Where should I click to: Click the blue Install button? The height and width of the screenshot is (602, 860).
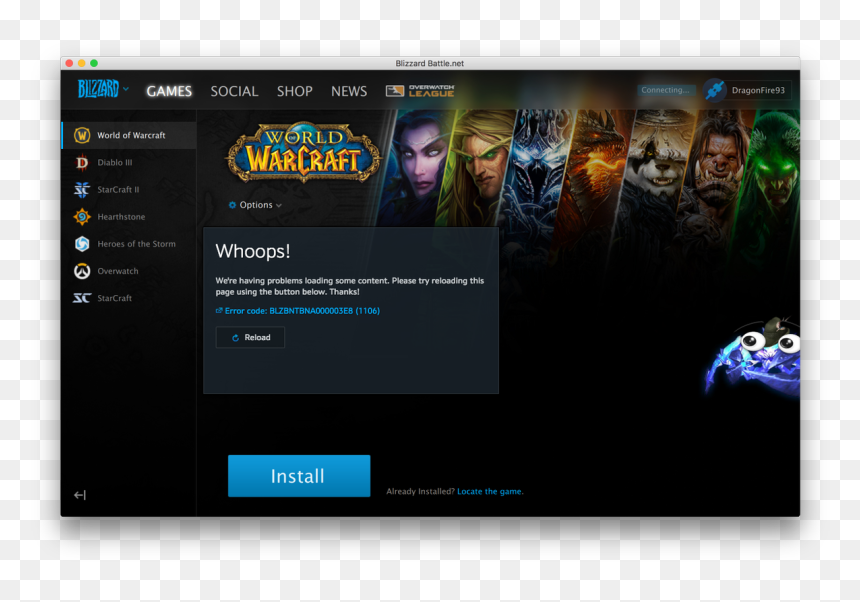click(299, 476)
